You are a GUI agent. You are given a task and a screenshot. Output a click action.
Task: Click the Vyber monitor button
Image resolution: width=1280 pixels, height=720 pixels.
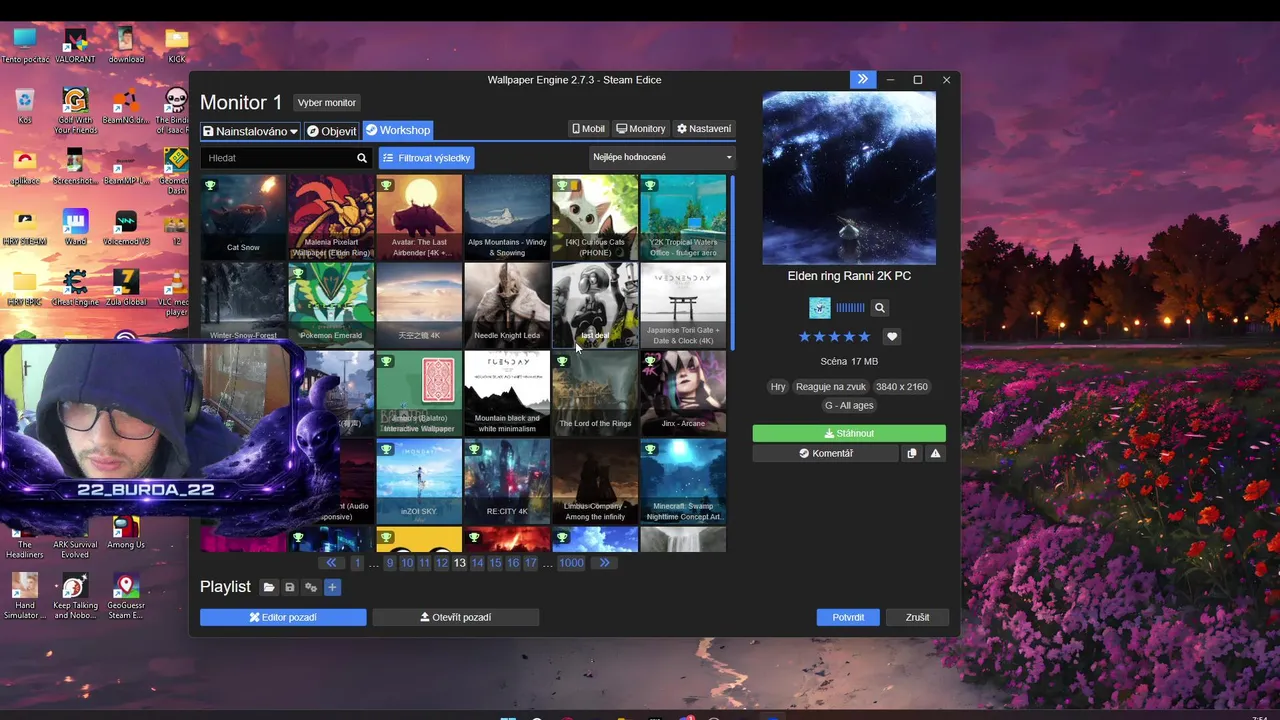(327, 103)
